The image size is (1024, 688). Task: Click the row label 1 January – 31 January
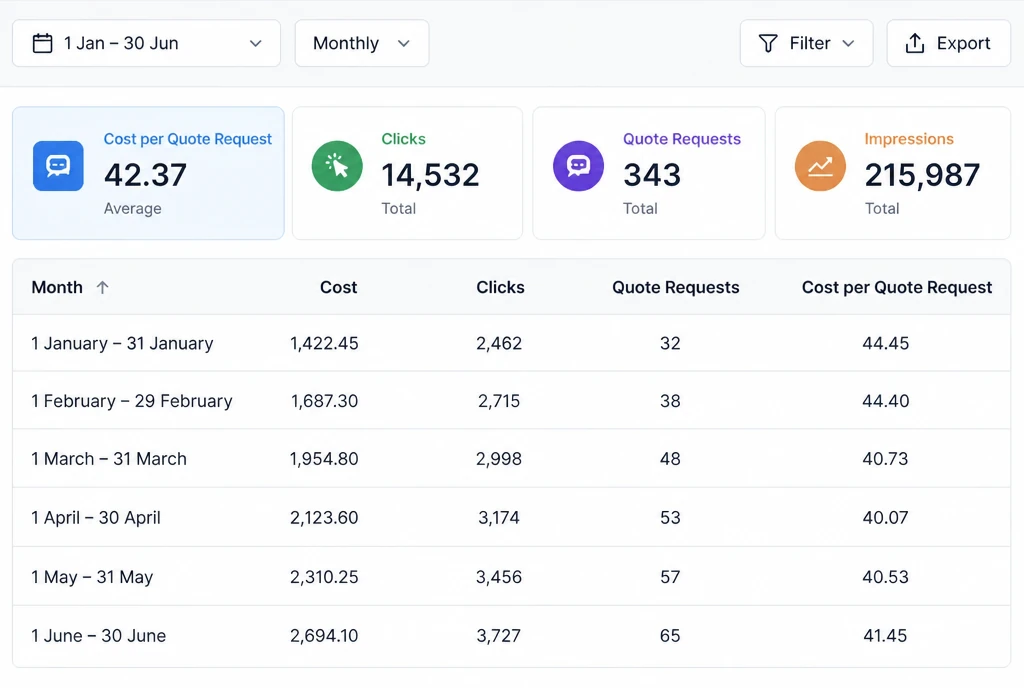[x=122, y=343]
